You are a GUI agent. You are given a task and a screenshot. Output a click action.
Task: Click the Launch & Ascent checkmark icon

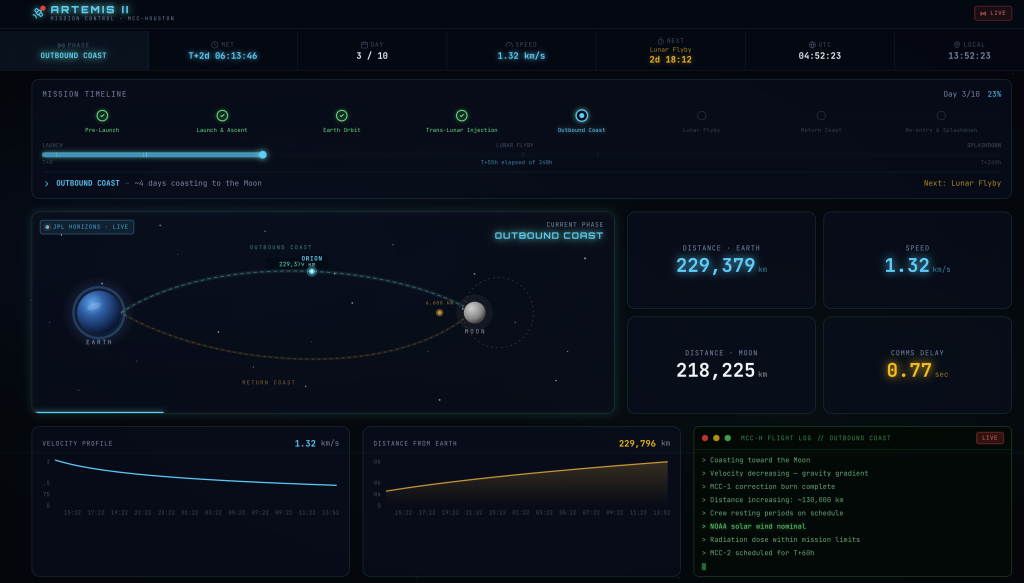coord(222,116)
